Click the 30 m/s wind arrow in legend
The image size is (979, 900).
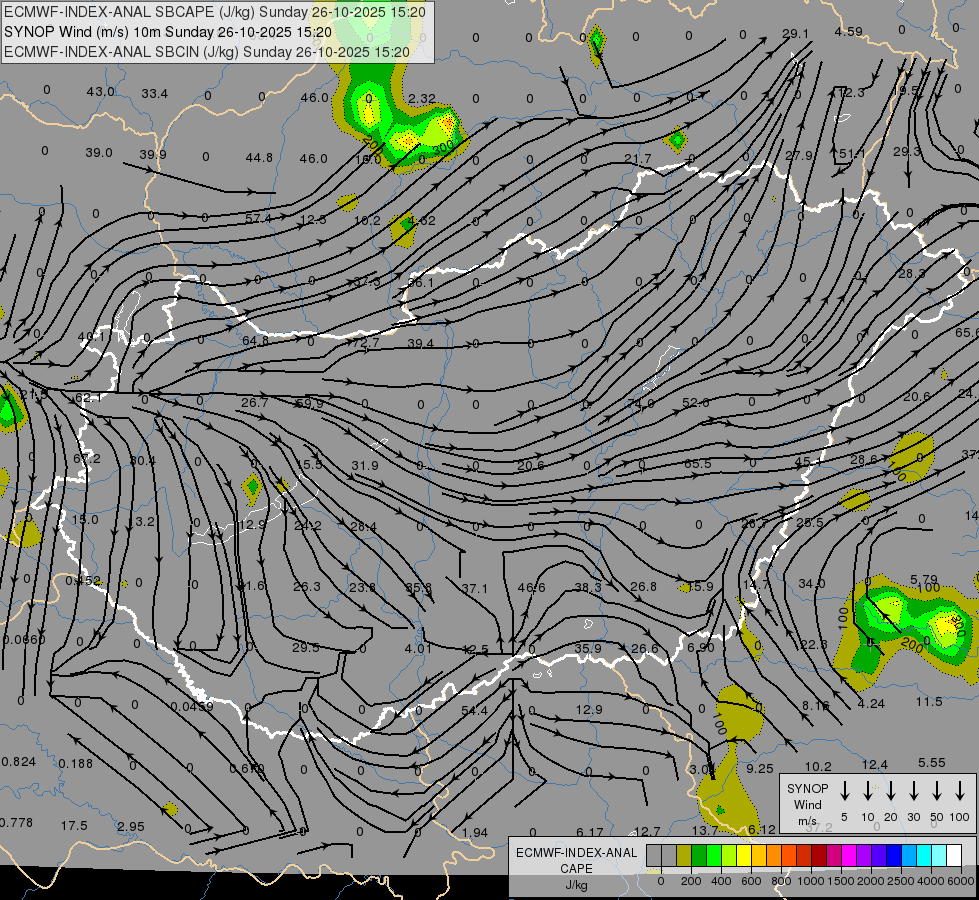pyautogui.click(x=913, y=791)
